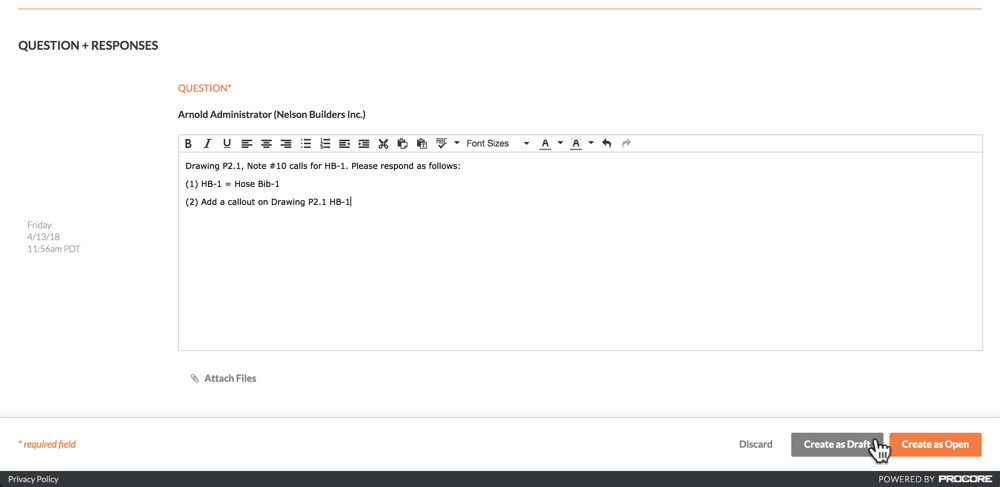Open the spellcheck options dropdown arrow
This screenshot has width=1000, height=487.
click(457, 144)
